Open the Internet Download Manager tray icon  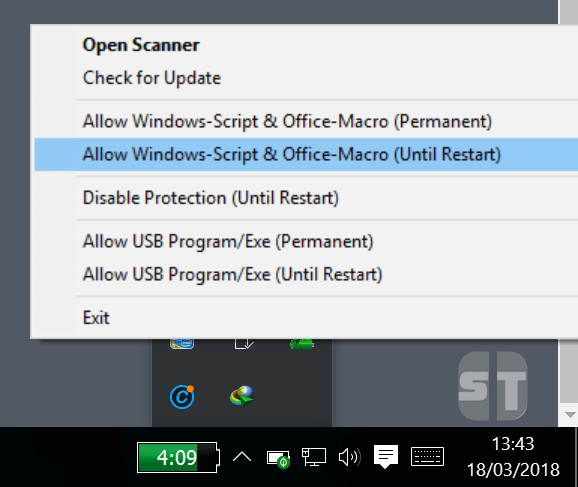(x=242, y=396)
